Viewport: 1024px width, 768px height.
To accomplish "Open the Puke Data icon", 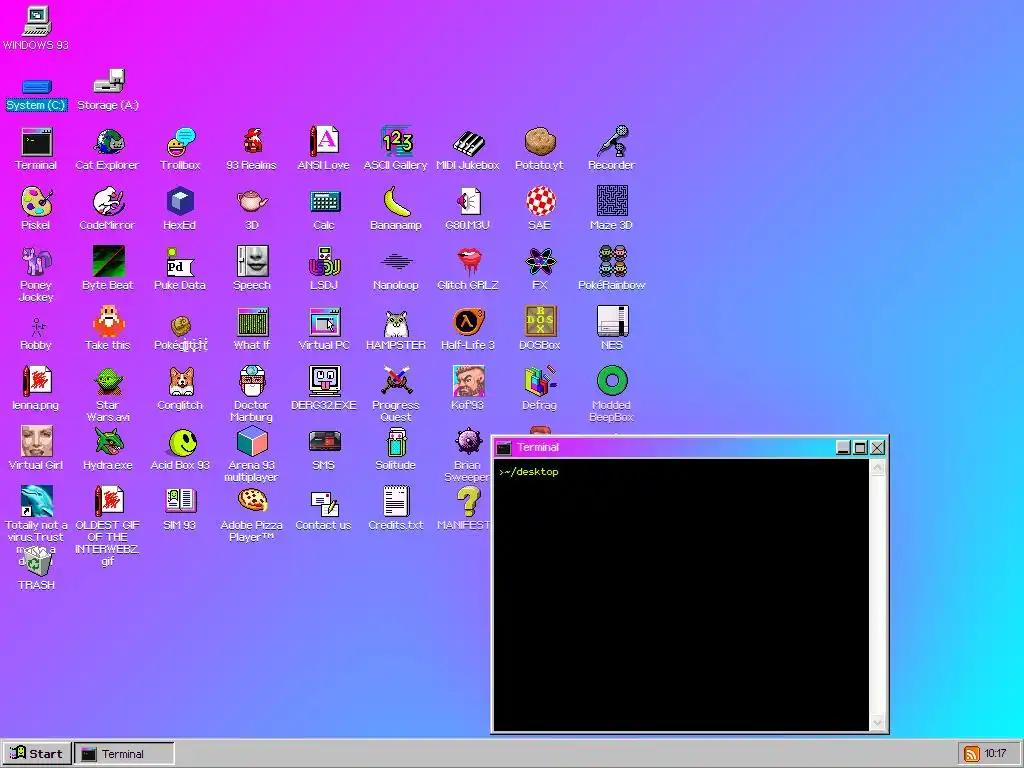I will tap(180, 262).
